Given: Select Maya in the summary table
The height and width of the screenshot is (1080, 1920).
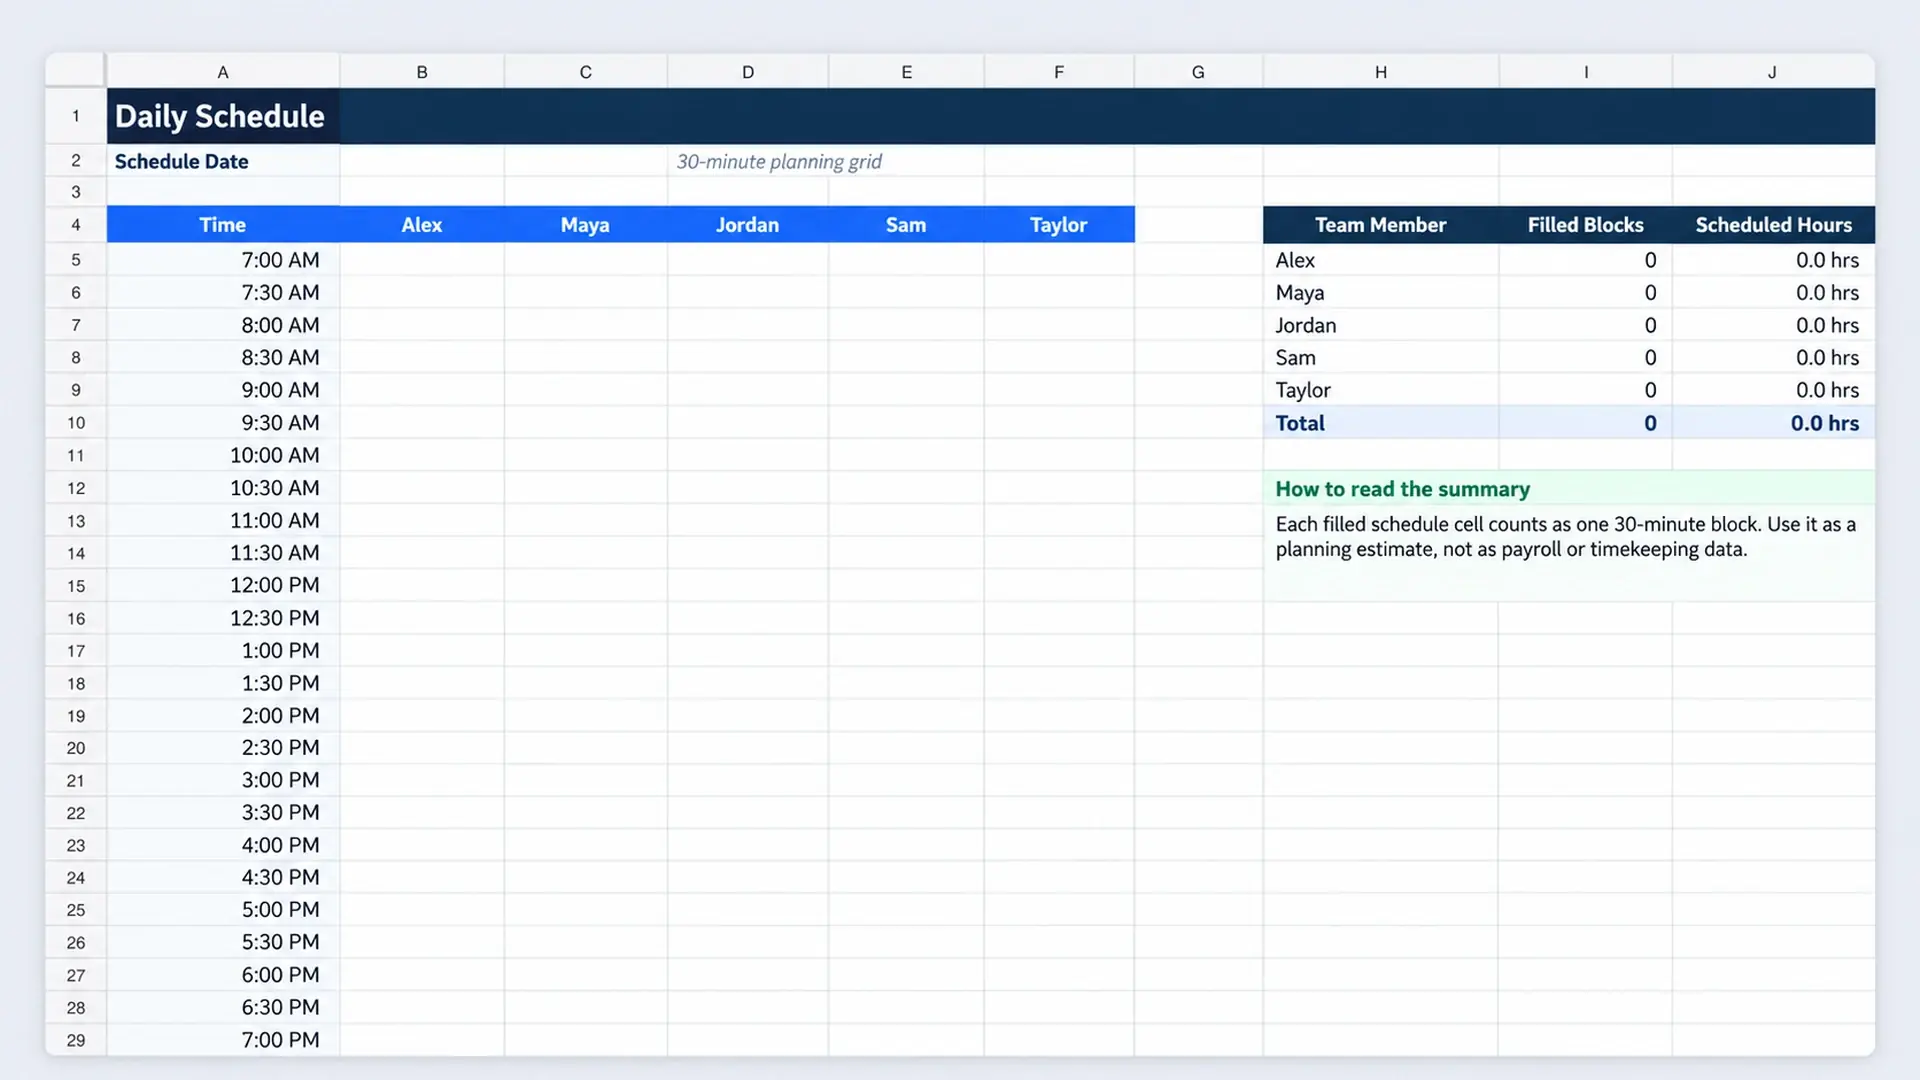Looking at the screenshot, I should coord(1381,293).
